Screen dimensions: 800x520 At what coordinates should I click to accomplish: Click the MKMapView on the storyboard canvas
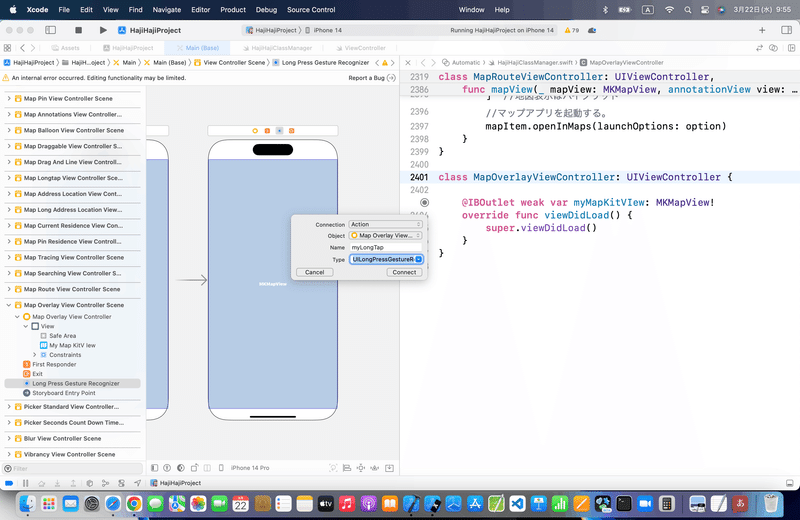[272, 284]
